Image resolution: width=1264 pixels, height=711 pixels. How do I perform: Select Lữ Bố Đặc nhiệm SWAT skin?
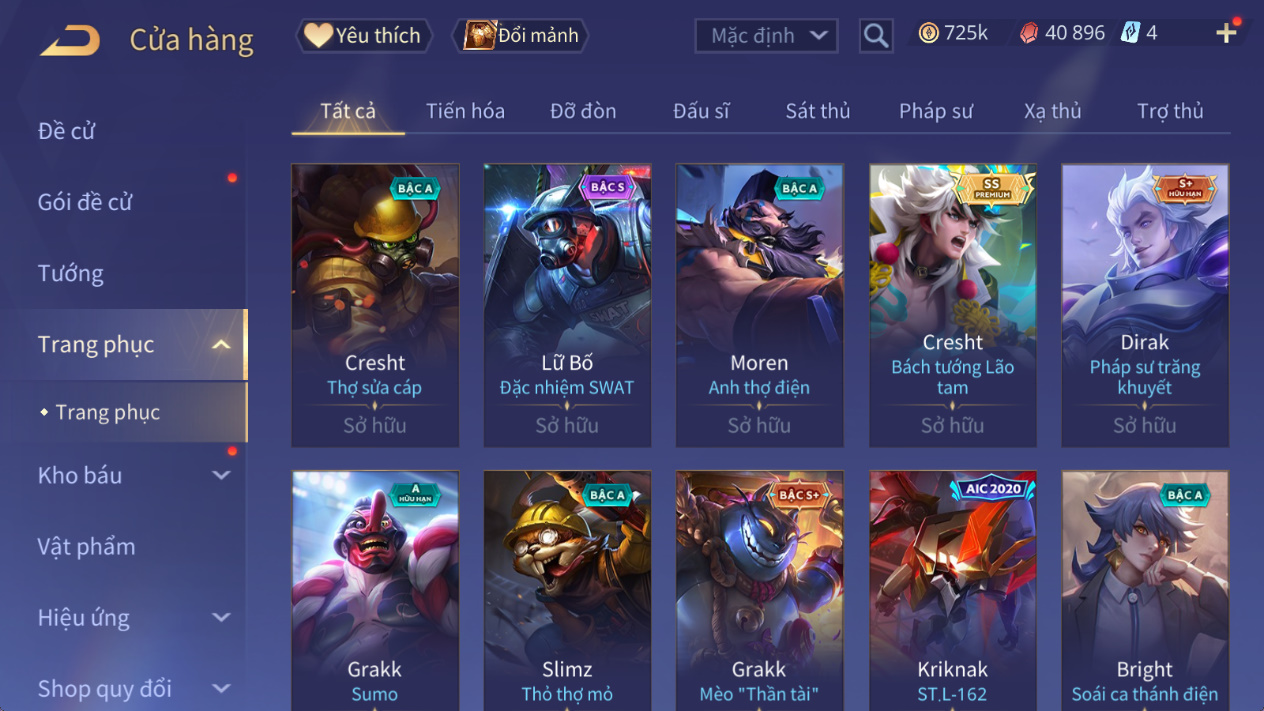[x=567, y=305]
